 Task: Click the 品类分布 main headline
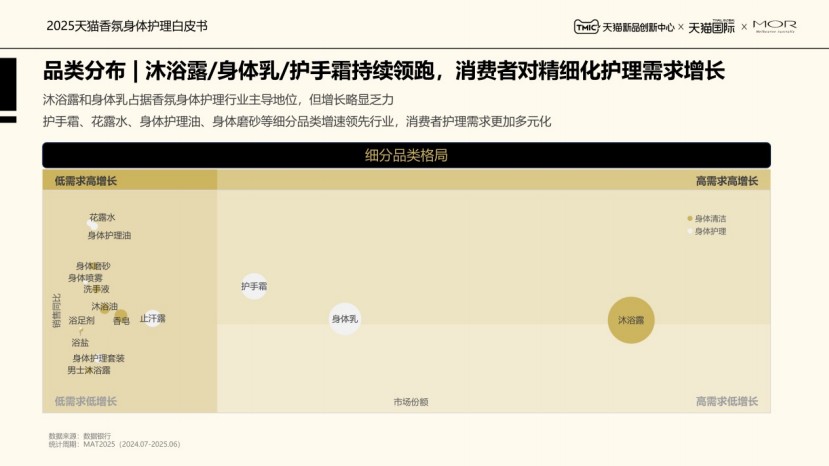[383, 70]
